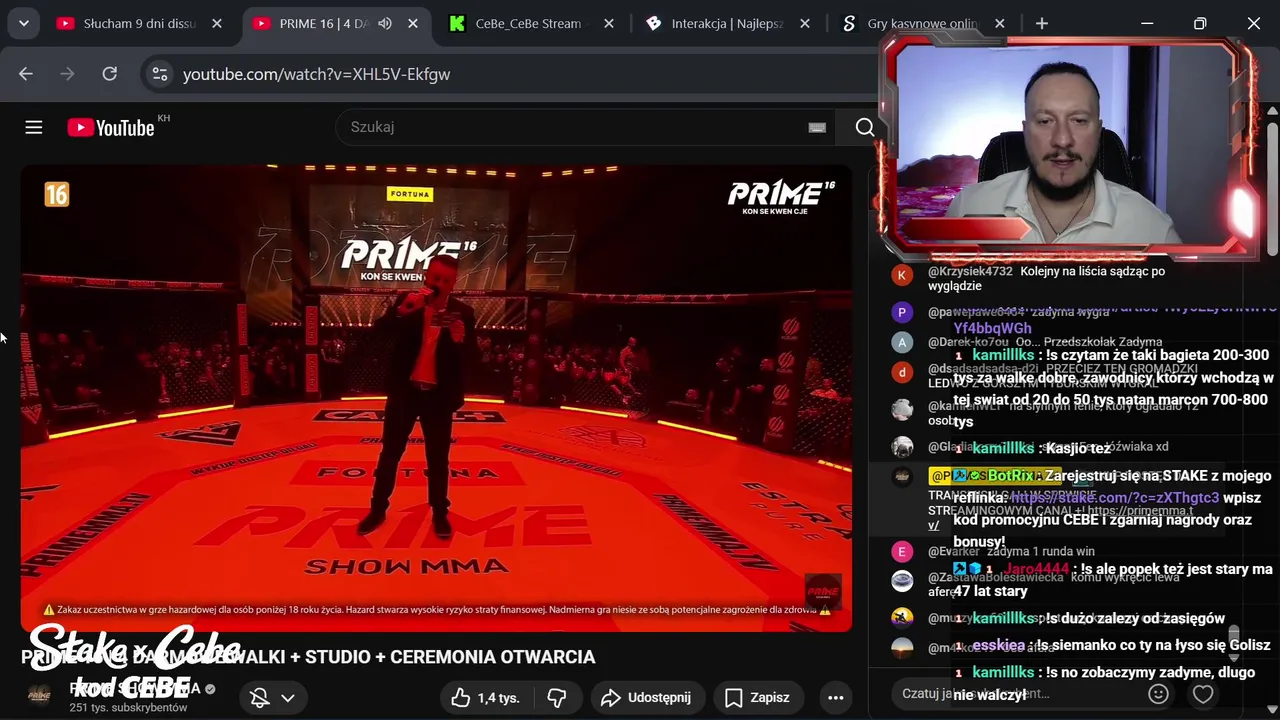Click the 'Udostępnij' share button
Viewport: 1280px width, 720px height.
coord(648,698)
